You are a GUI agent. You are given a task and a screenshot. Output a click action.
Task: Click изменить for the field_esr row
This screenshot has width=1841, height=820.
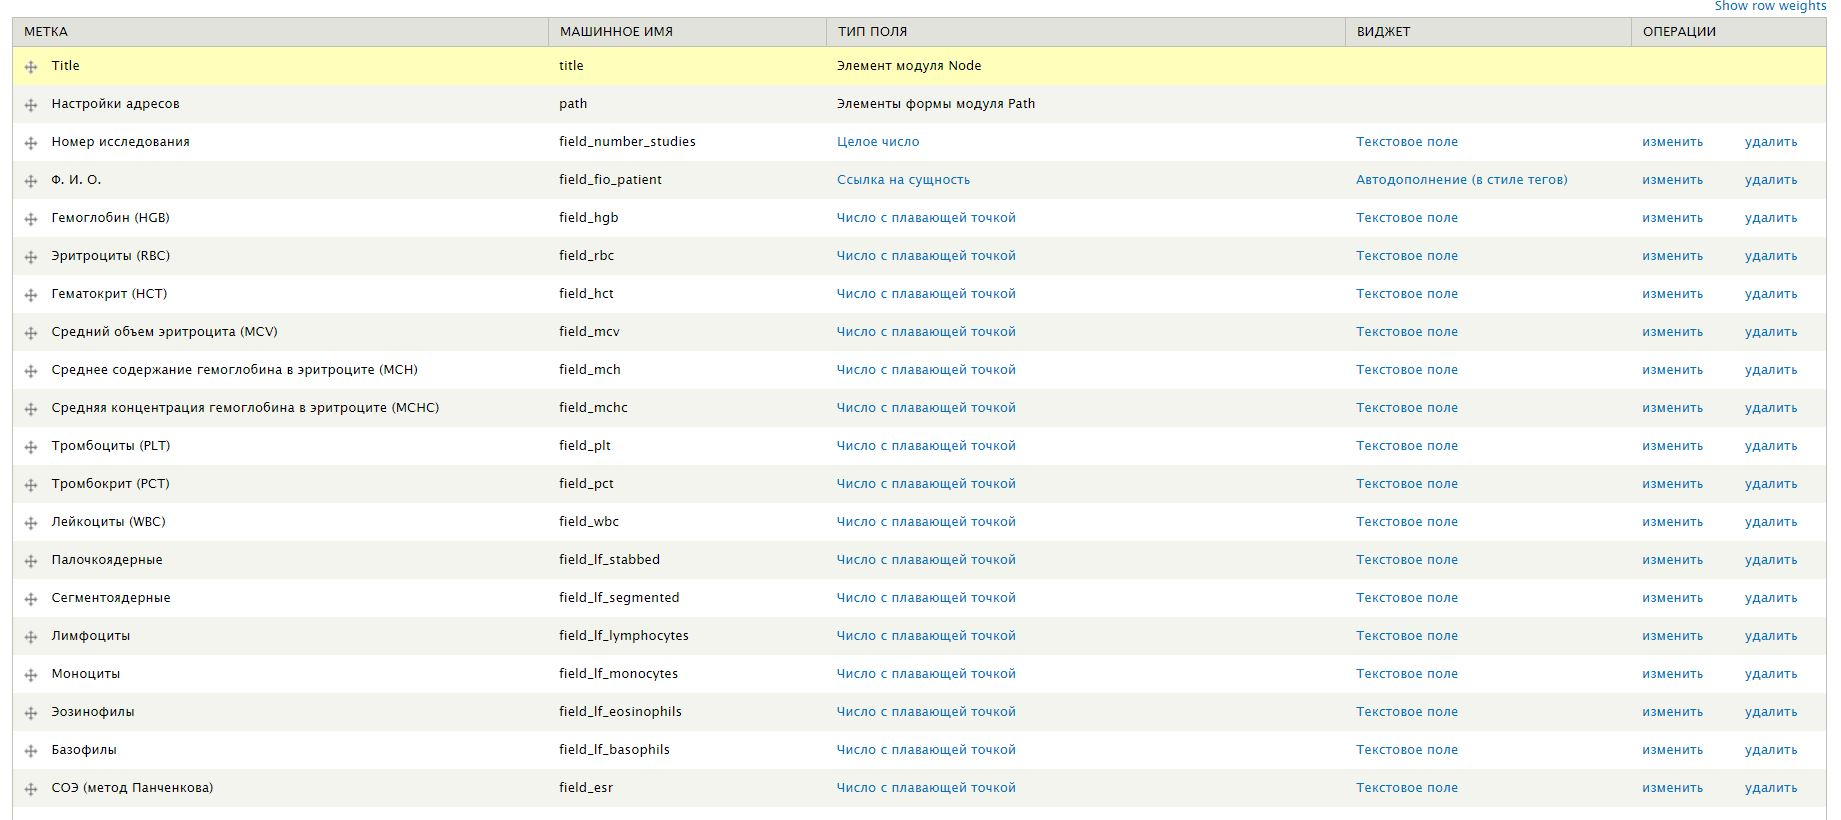click(x=1672, y=788)
